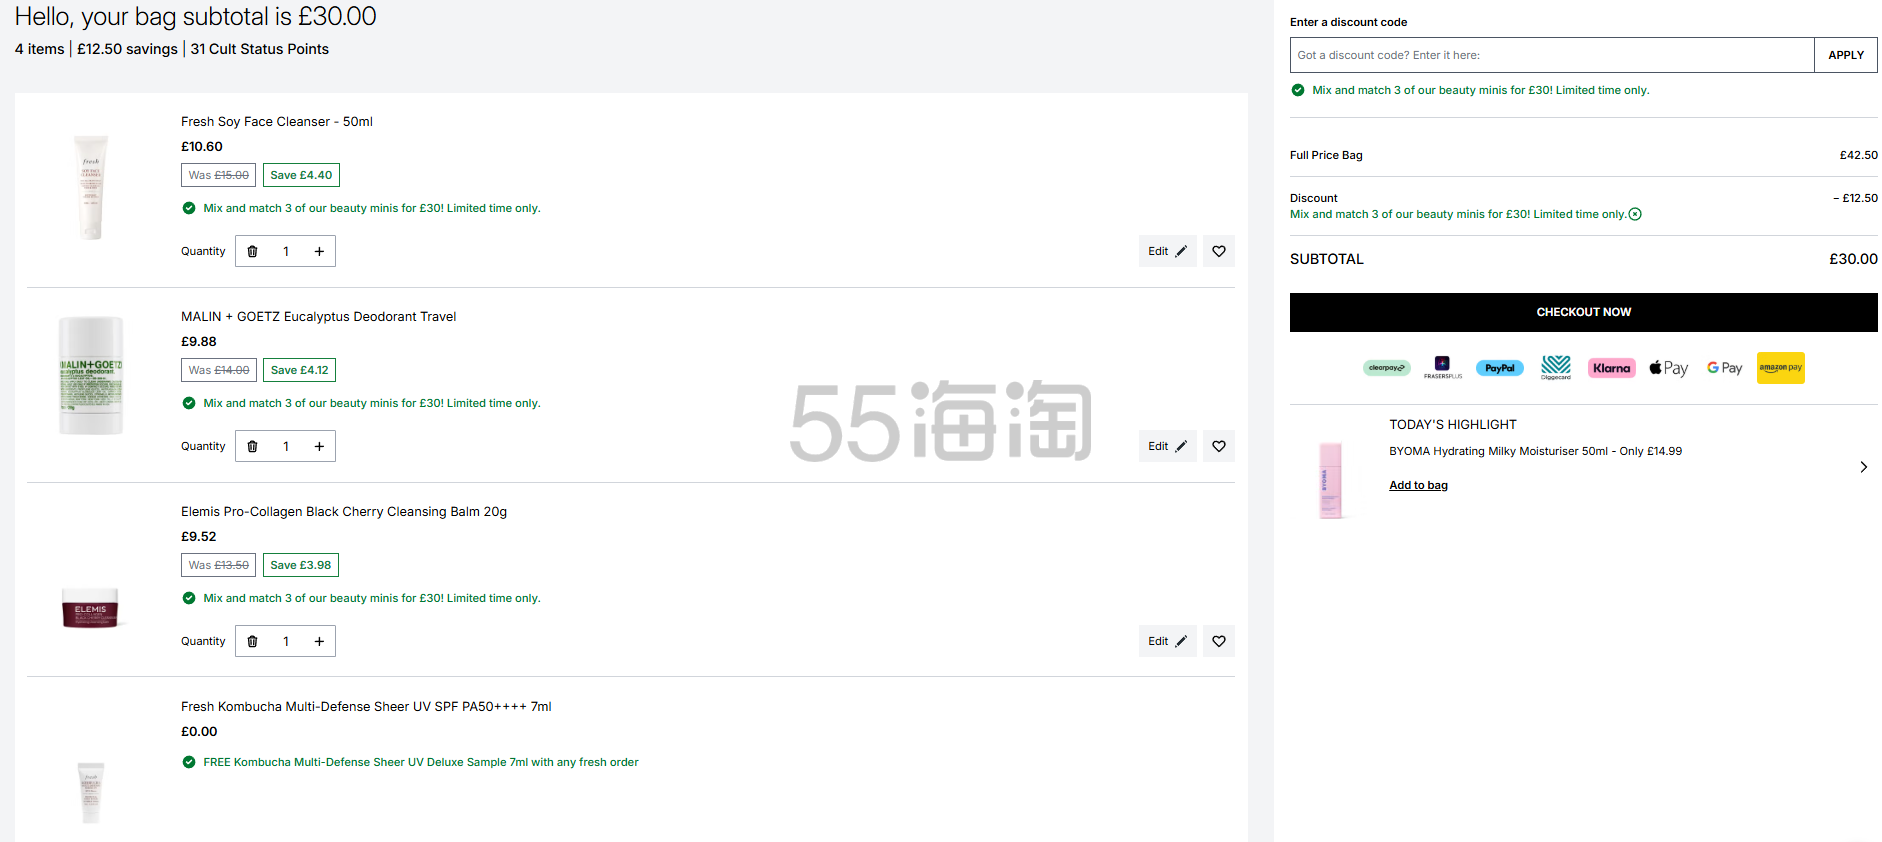The width and height of the screenshot is (1882, 842).
Task: Open Elemis Pro-Collagen Black Cherry Cleansing Balm title
Action: click(344, 512)
